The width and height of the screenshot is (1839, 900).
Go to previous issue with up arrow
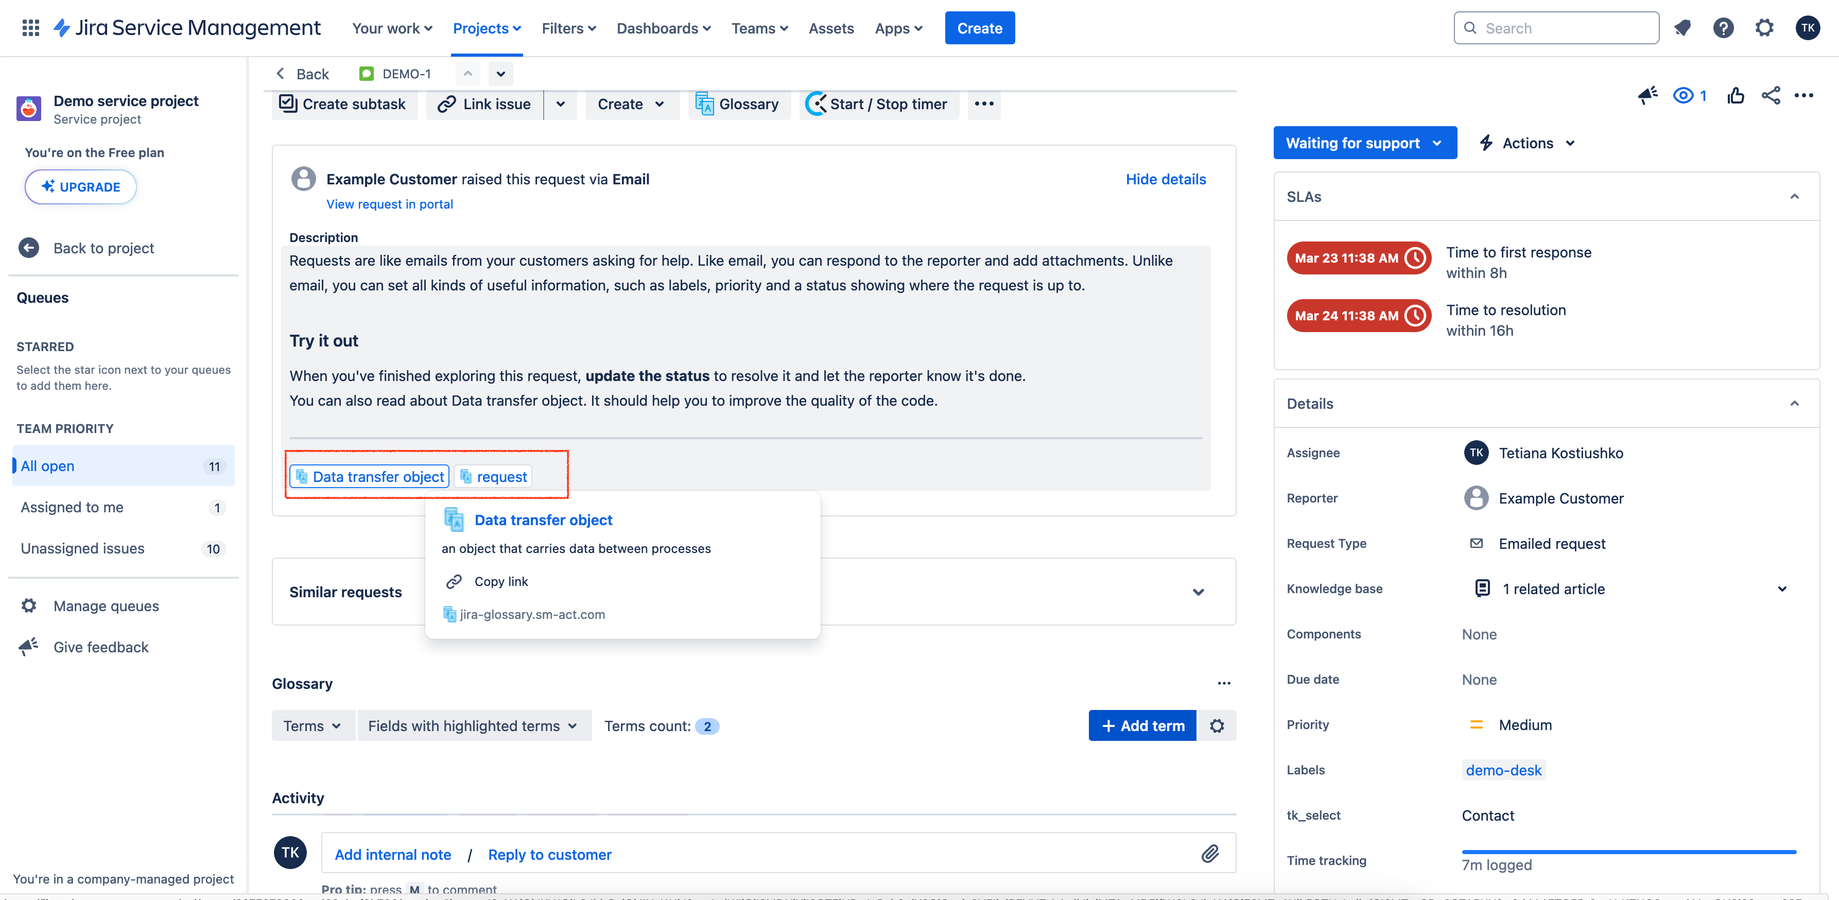pyautogui.click(x=468, y=73)
